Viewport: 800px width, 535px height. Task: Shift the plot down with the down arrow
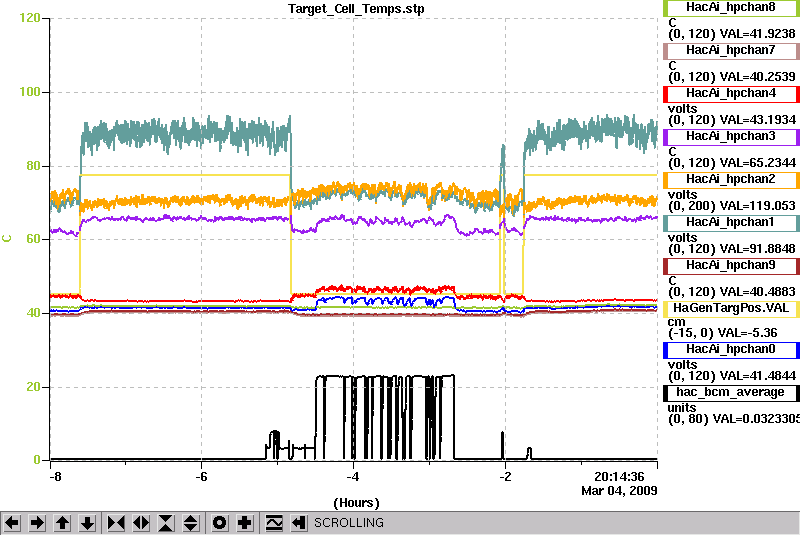pos(87,523)
